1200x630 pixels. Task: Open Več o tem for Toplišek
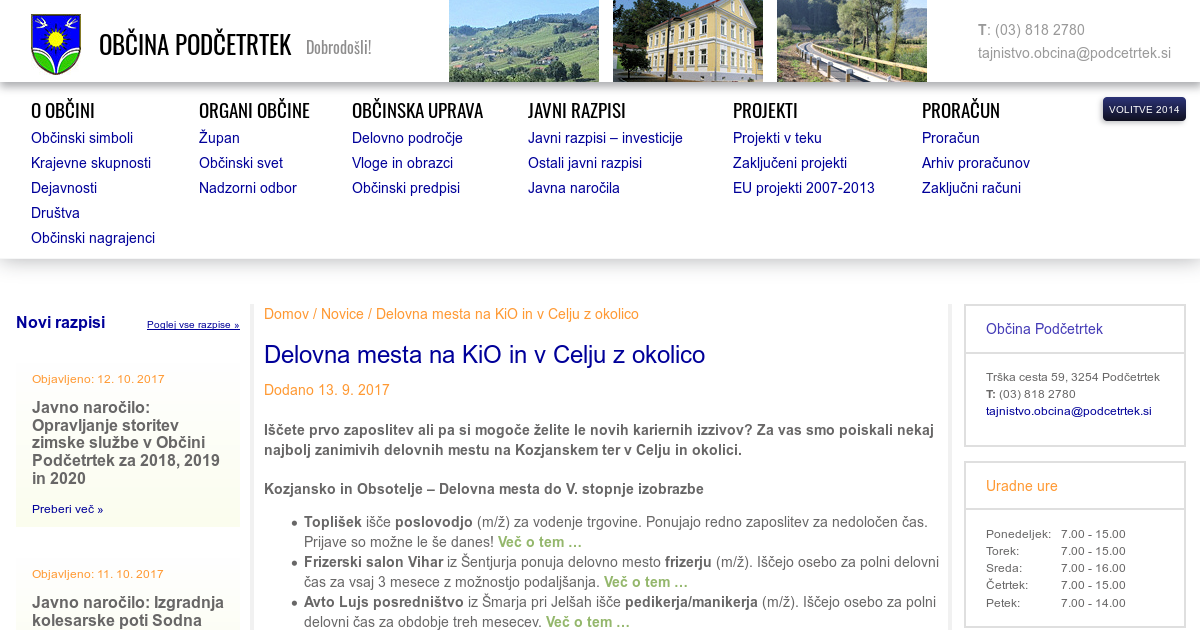click(x=539, y=542)
